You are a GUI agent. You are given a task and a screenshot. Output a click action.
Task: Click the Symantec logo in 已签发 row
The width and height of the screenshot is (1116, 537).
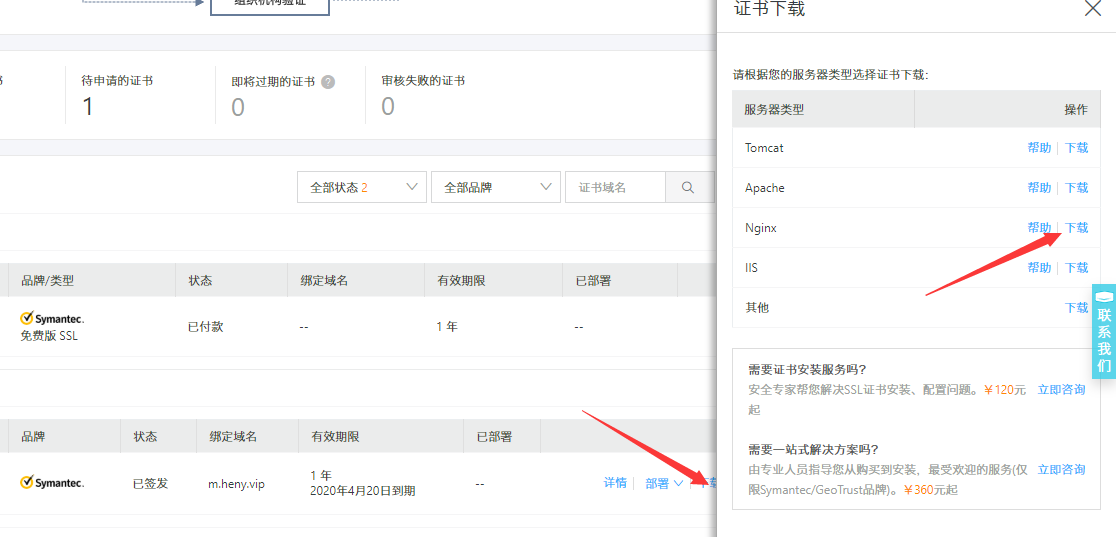(x=52, y=483)
